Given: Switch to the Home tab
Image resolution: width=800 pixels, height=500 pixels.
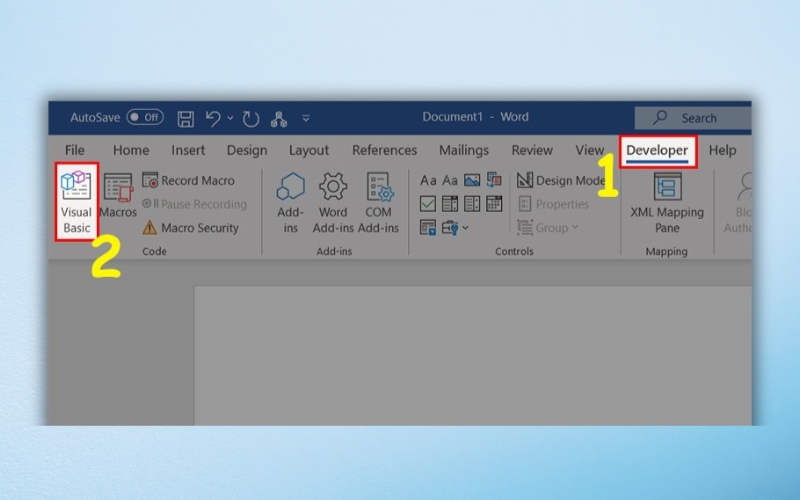Looking at the screenshot, I should [x=131, y=150].
